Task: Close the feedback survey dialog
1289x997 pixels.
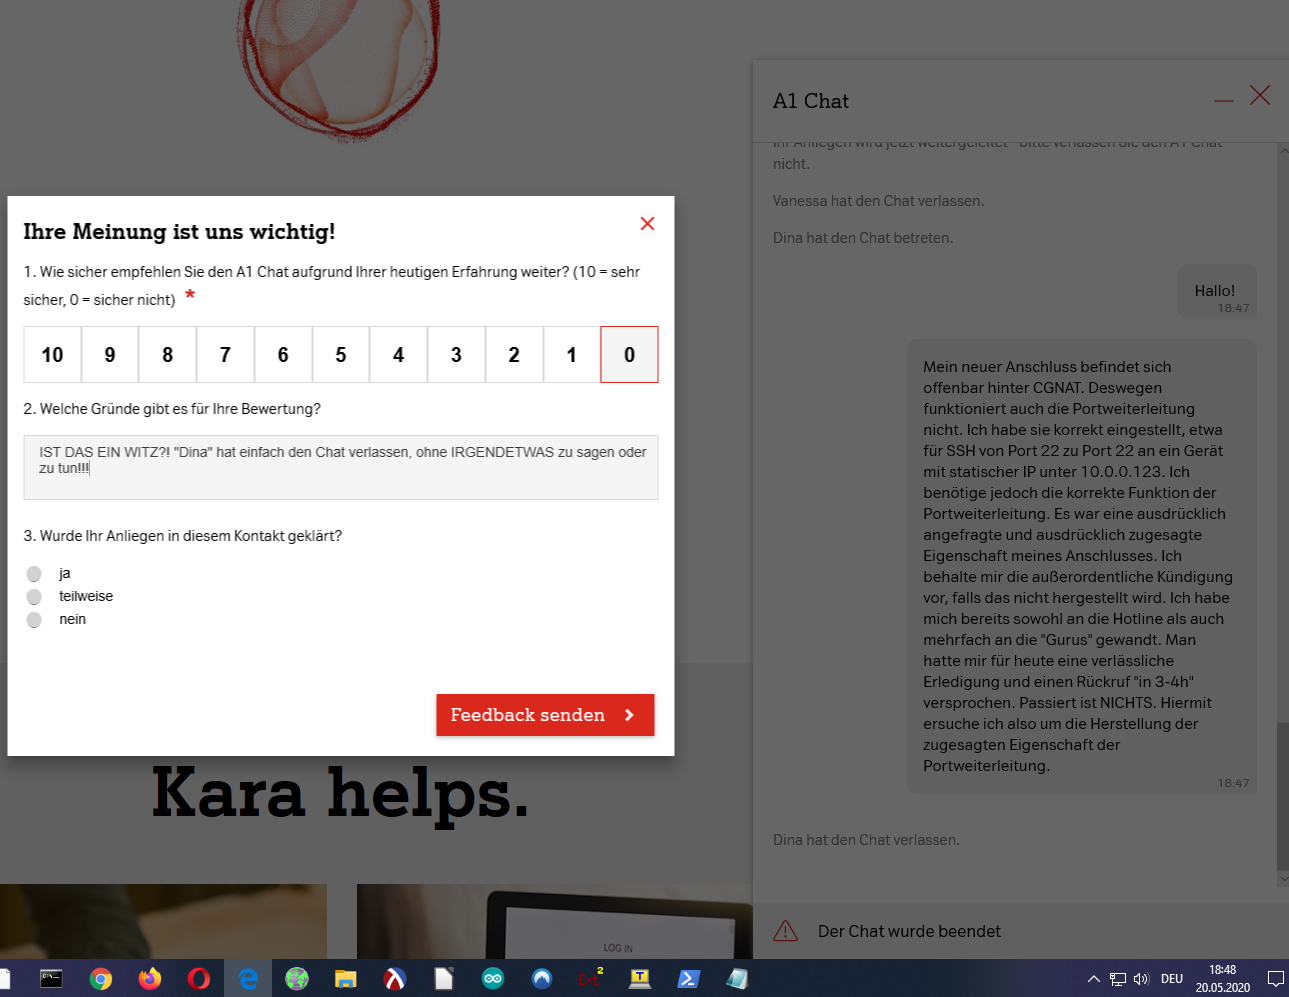Action: [647, 224]
